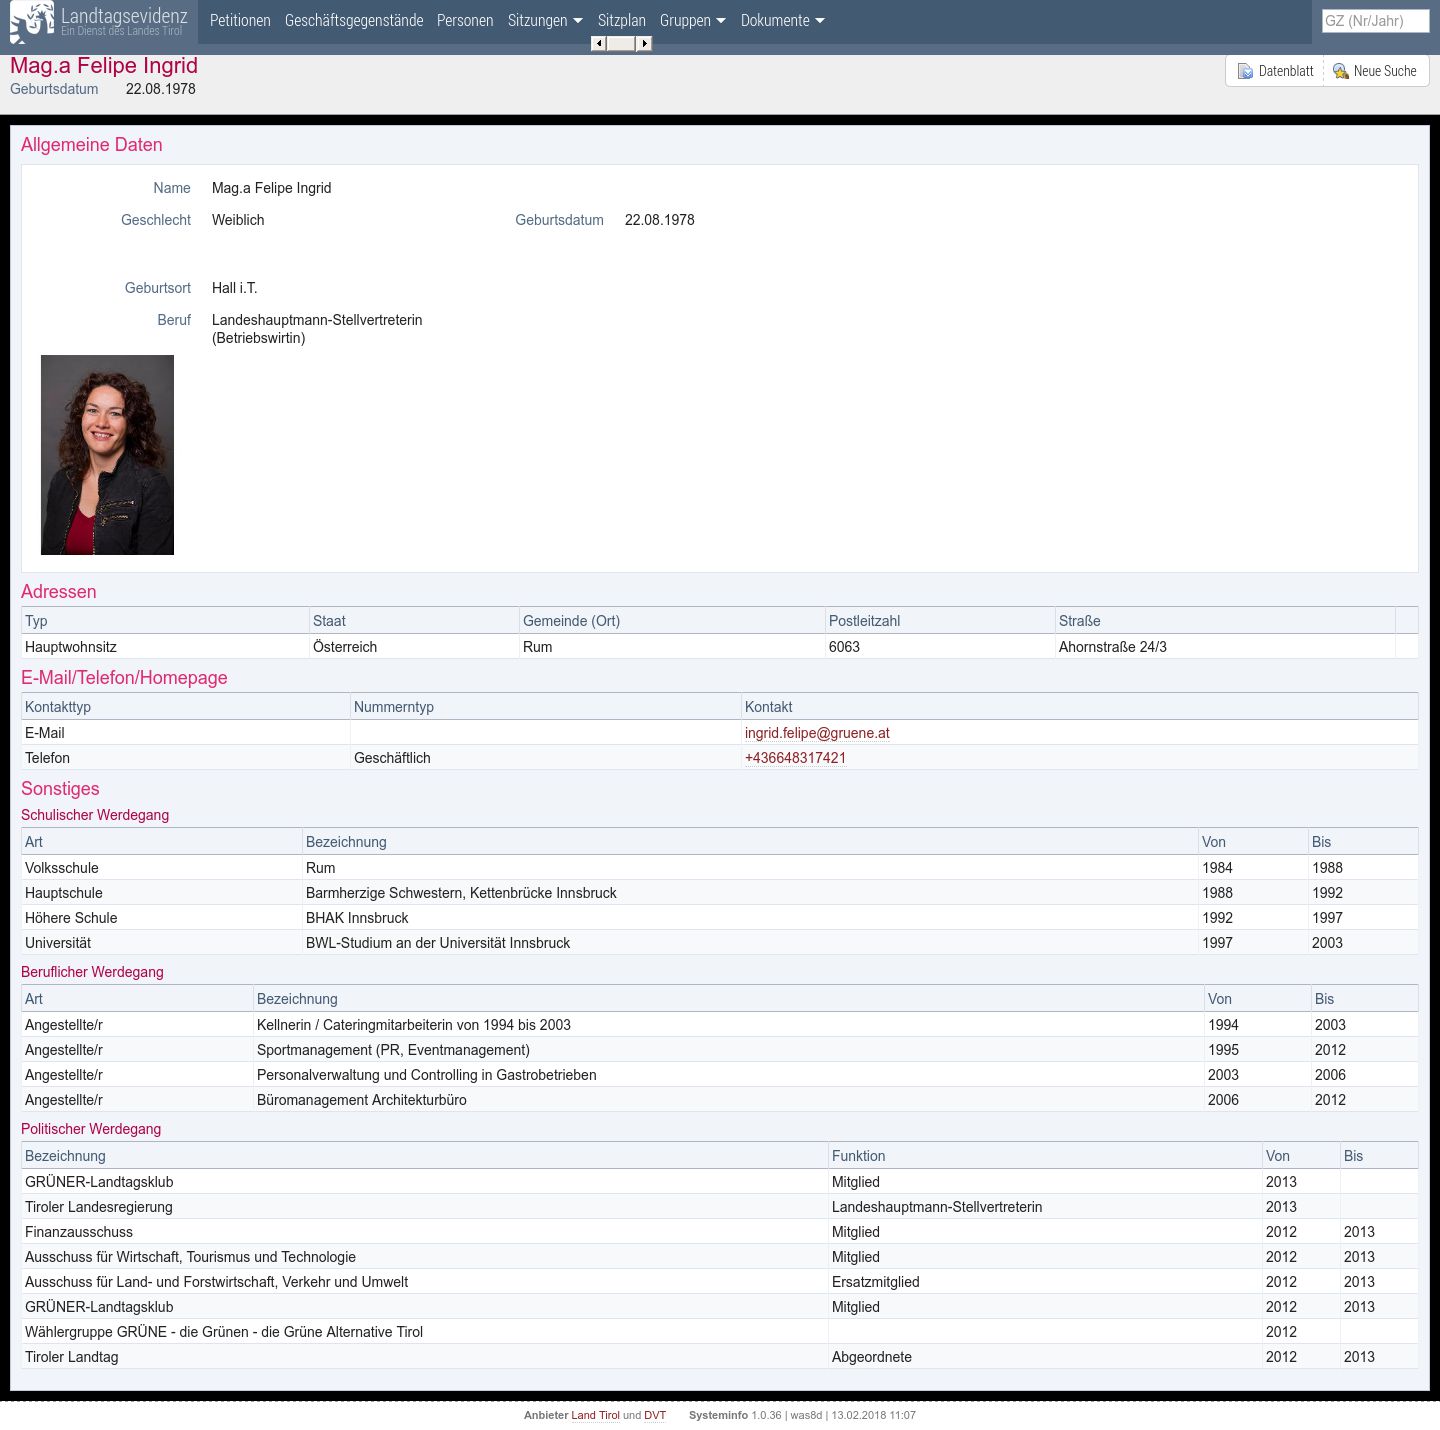The height and width of the screenshot is (1430, 1440).
Task: Open the Petitionen menu item
Action: click(x=240, y=21)
